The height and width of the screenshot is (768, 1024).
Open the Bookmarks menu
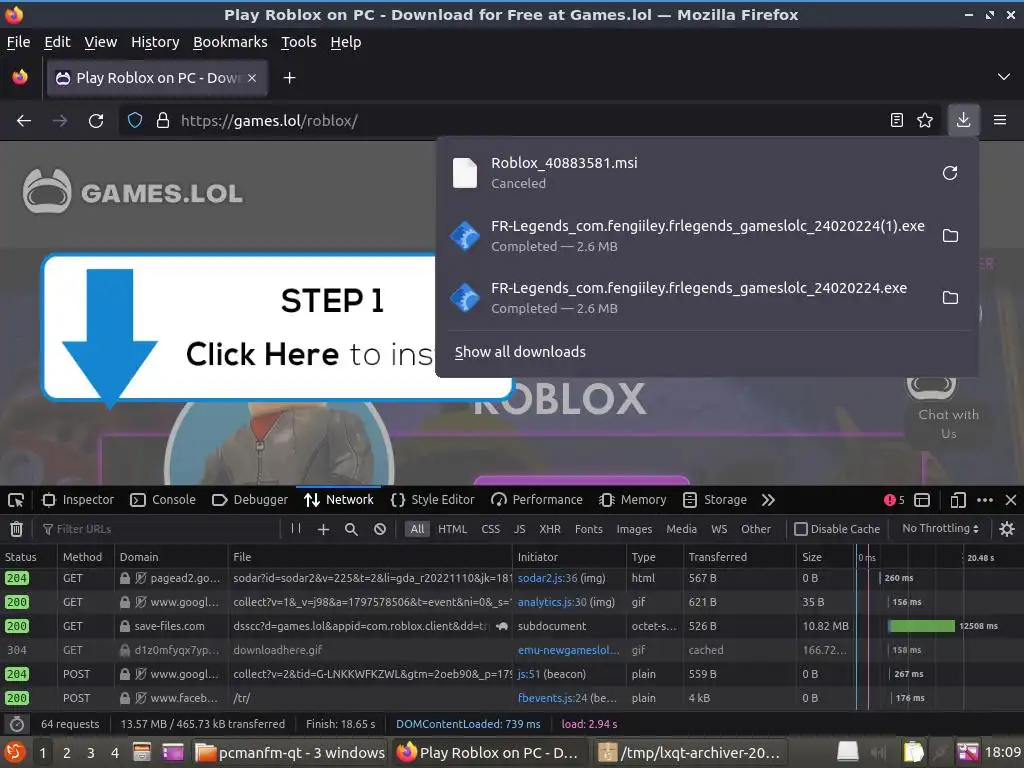pyautogui.click(x=230, y=42)
